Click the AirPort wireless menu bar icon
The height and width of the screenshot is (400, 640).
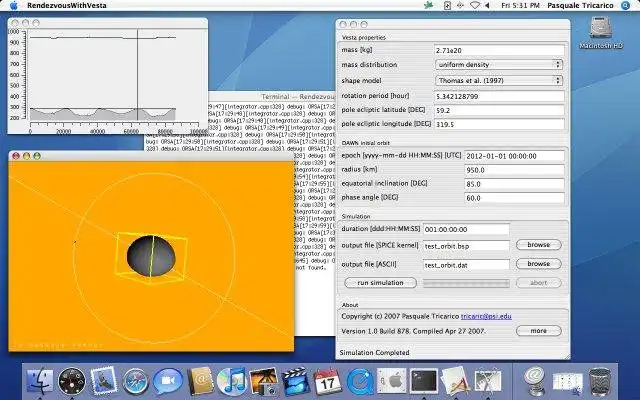click(x=475, y=5)
